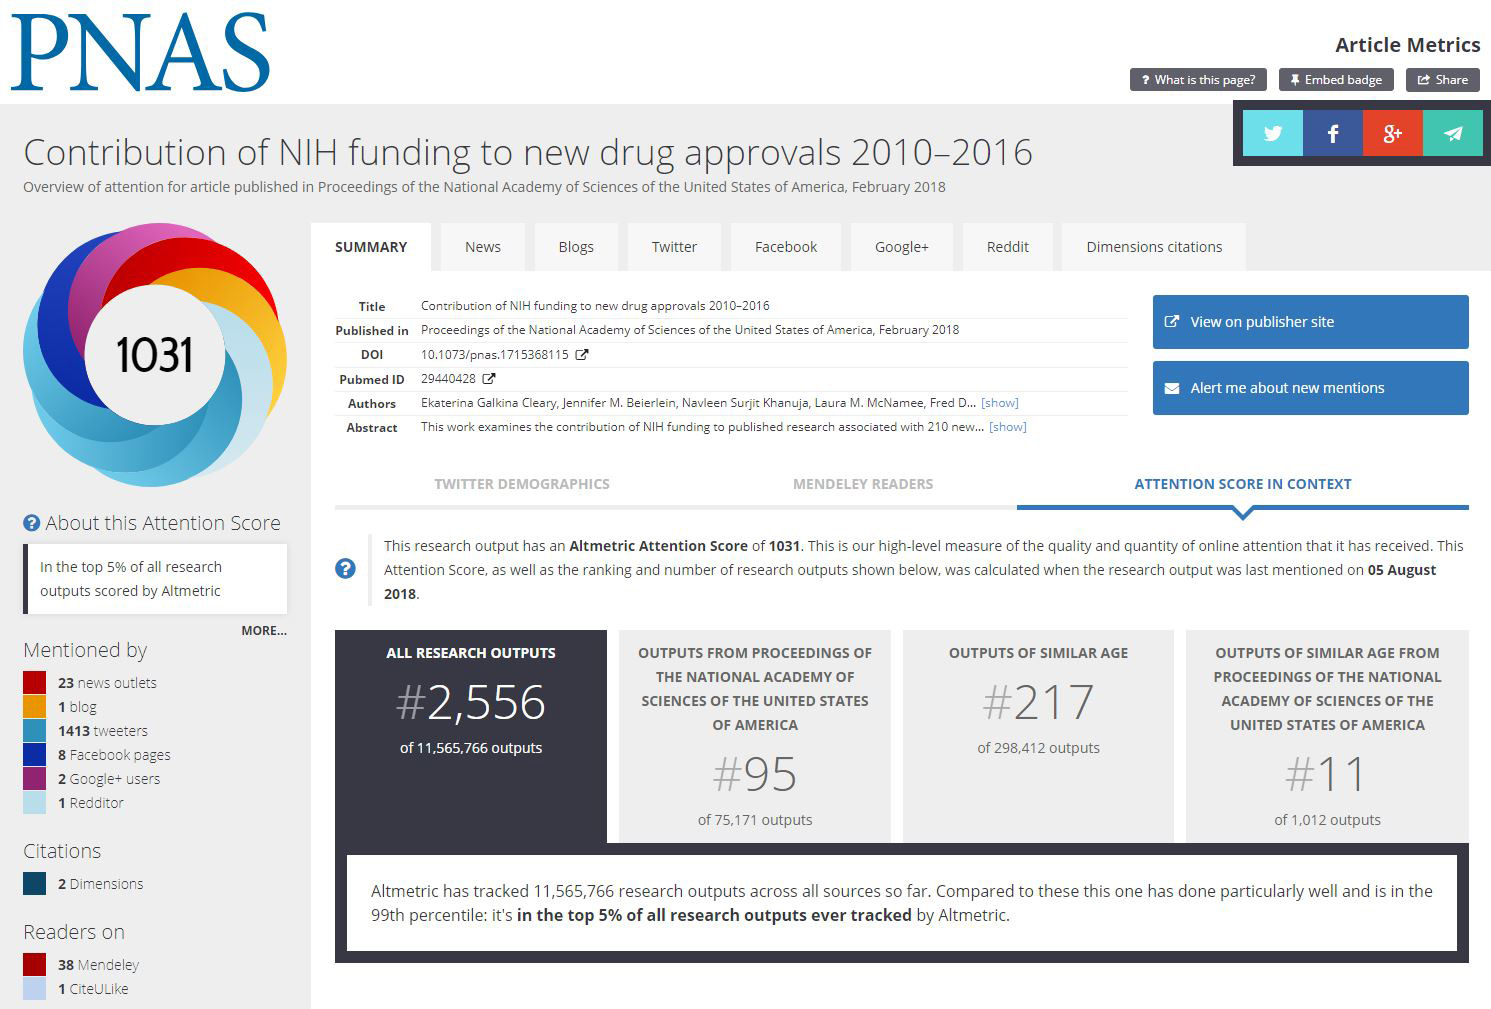Open the Twitter tab
Viewport: 1491px width, 1009px height.
coord(674,247)
